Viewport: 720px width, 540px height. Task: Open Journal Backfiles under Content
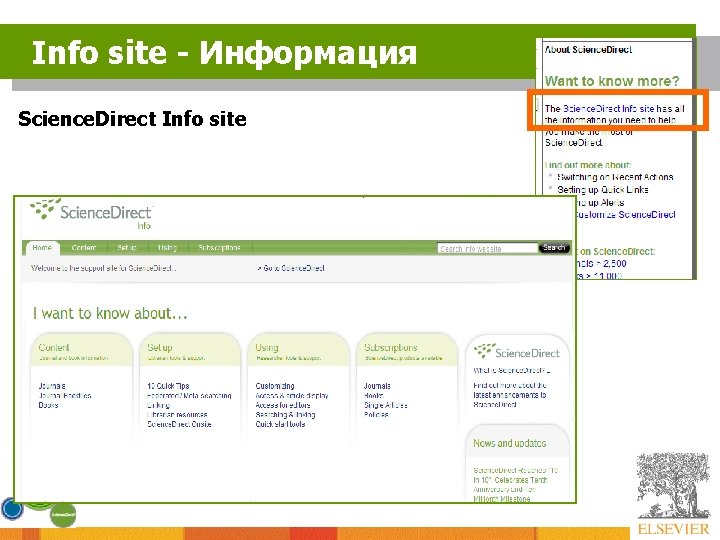65,395
